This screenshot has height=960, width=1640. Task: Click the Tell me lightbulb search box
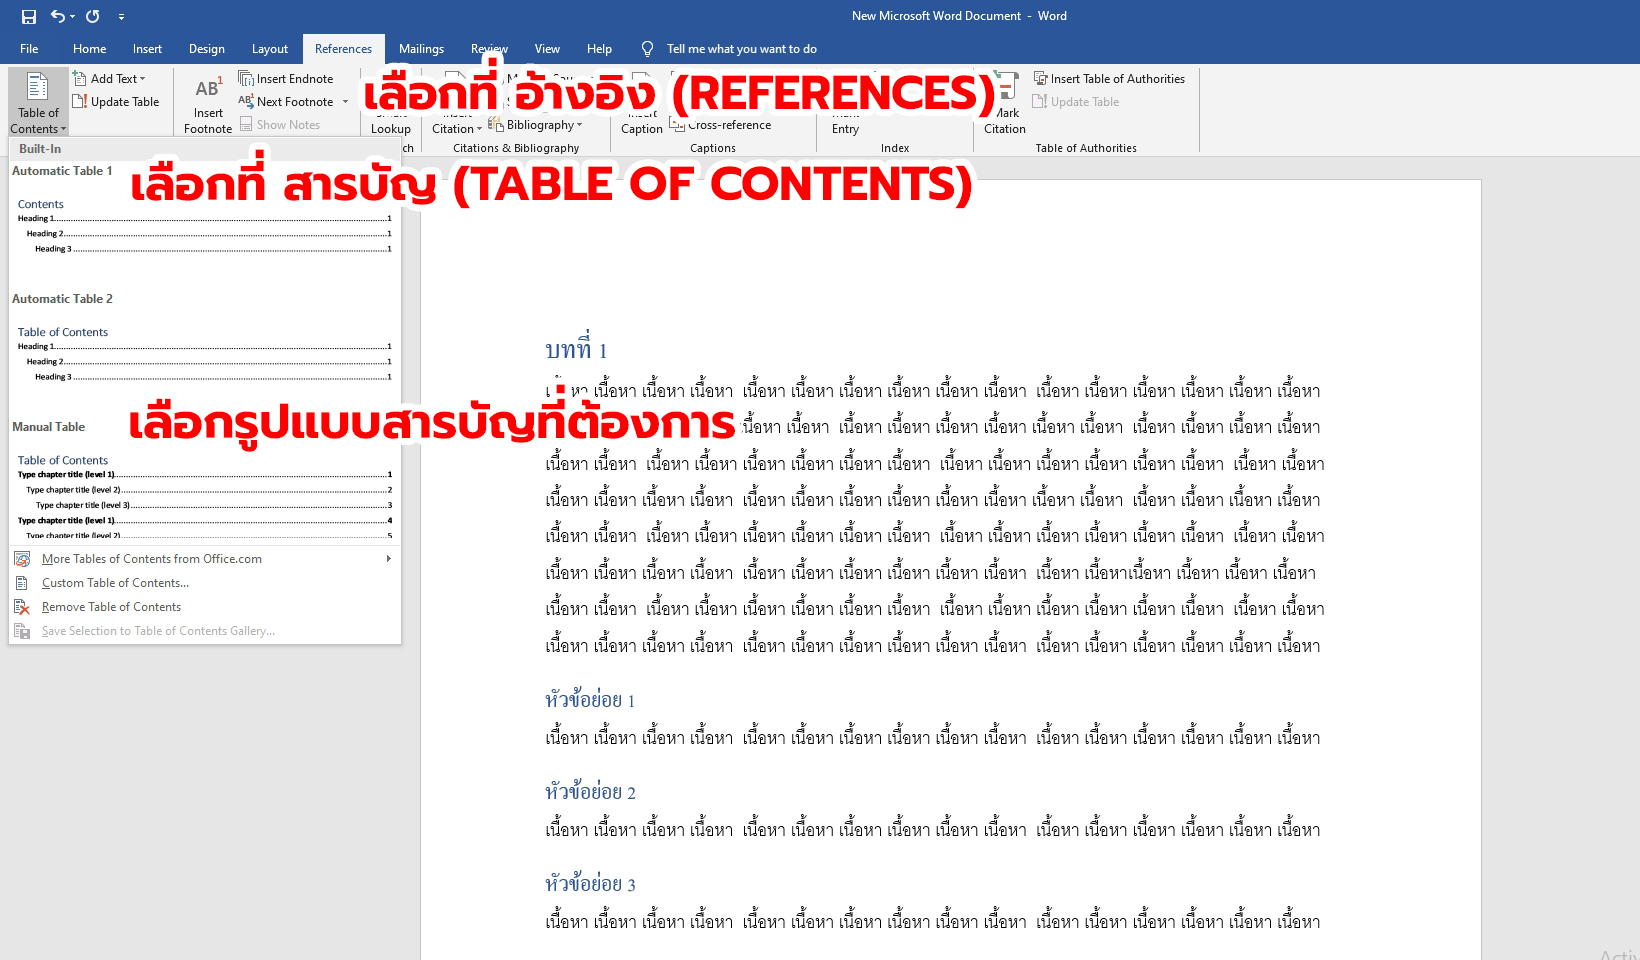[x=730, y=48]
